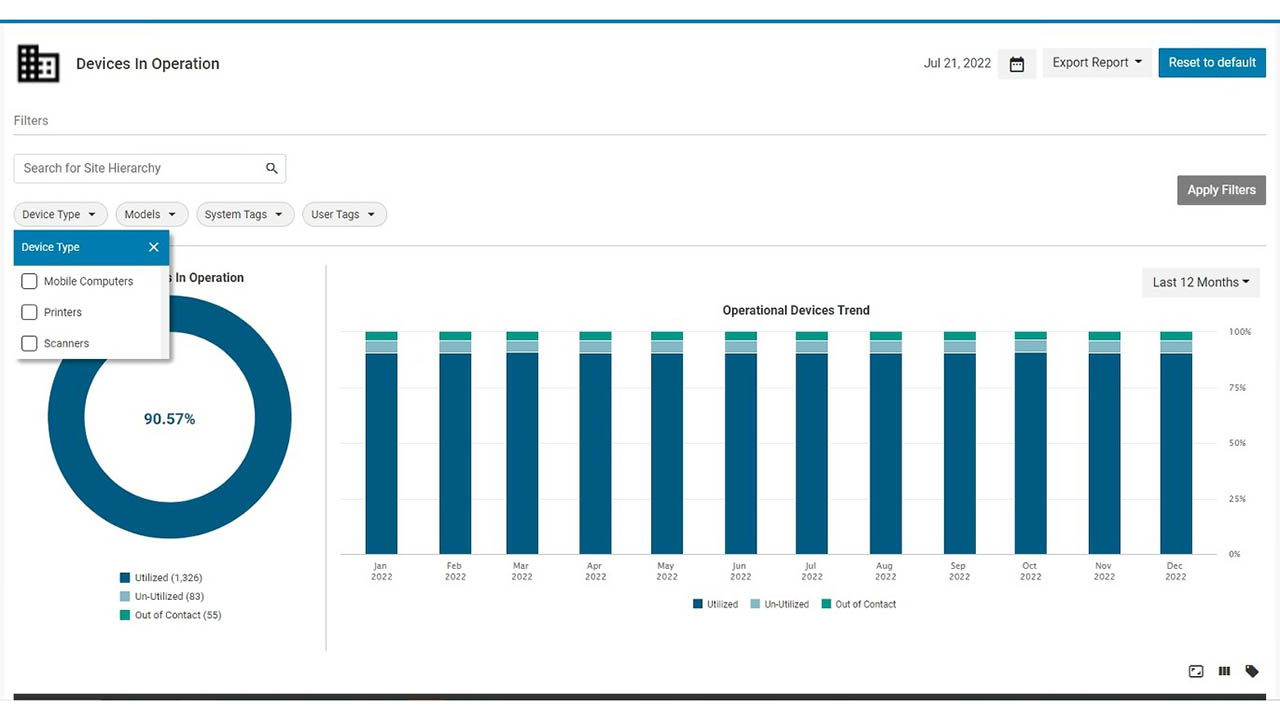This screenshot has height=720, width=1280.
Task: Toggle the Un-Utilized series in trend chart legend
Action: pos(780,604)
